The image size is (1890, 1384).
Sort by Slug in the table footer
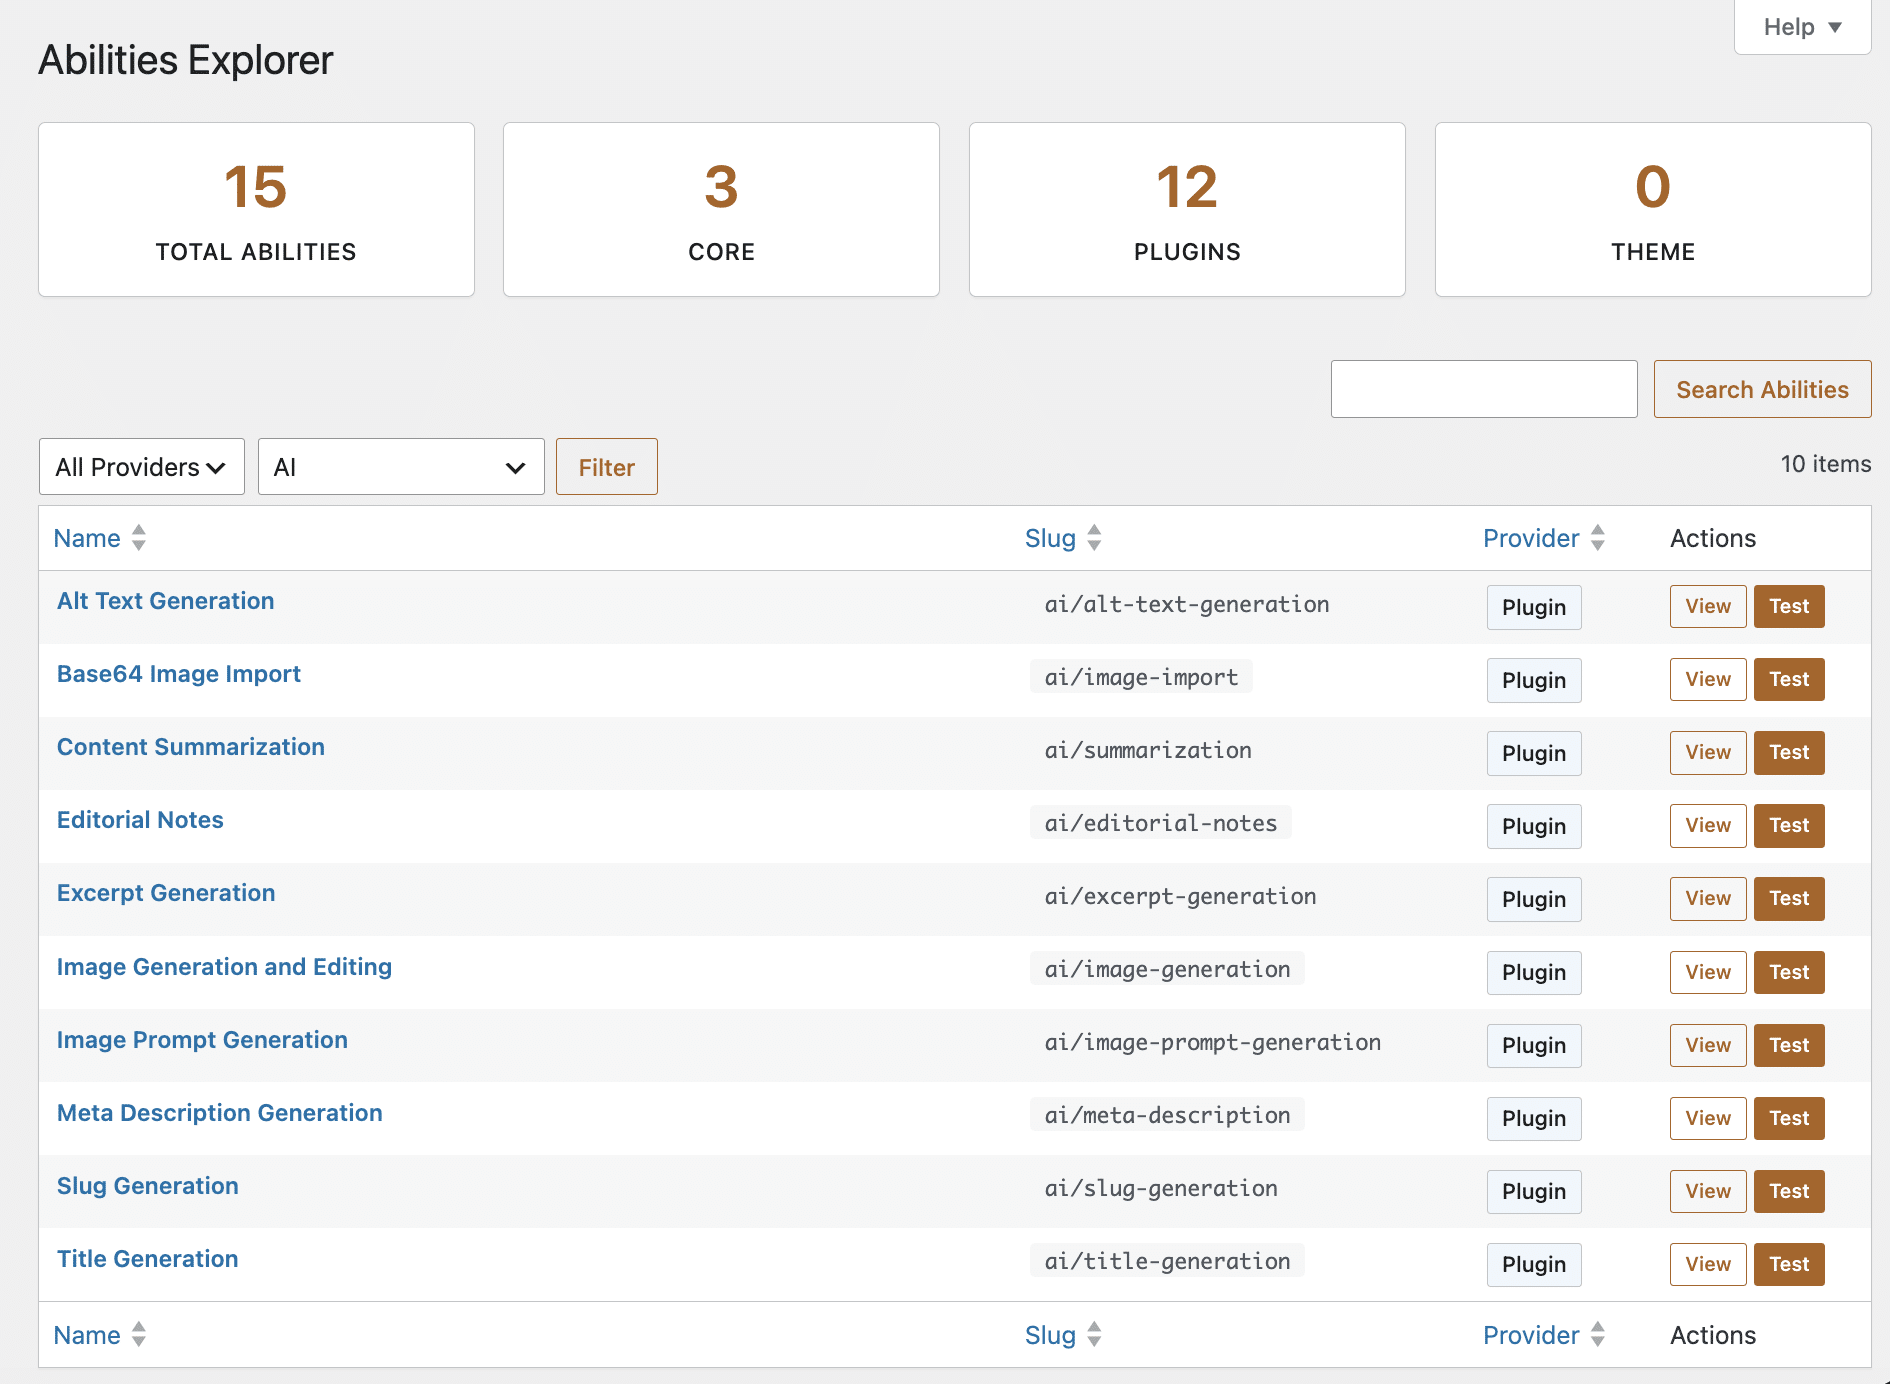pos(1063,1335)
